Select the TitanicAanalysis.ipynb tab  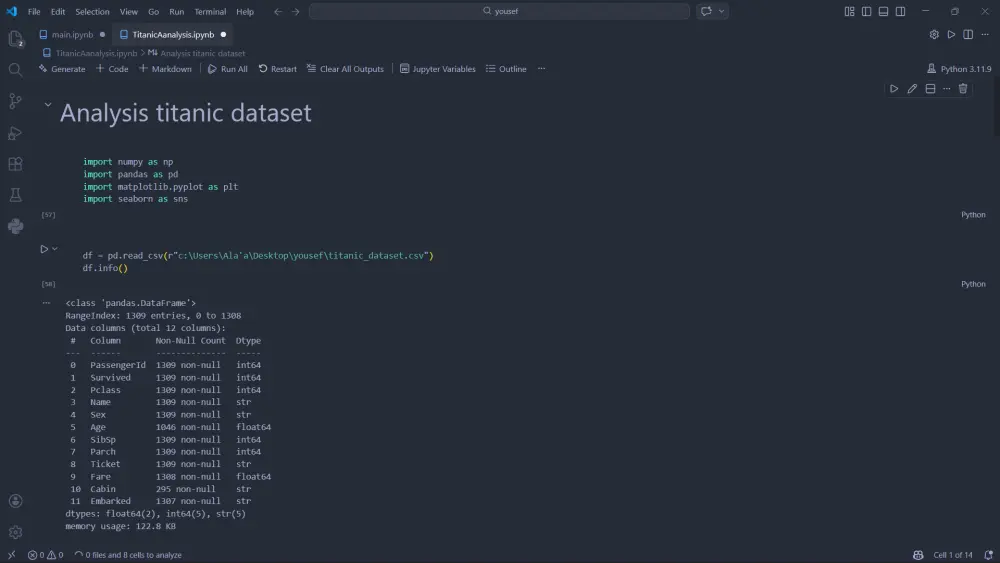point(173,34)
